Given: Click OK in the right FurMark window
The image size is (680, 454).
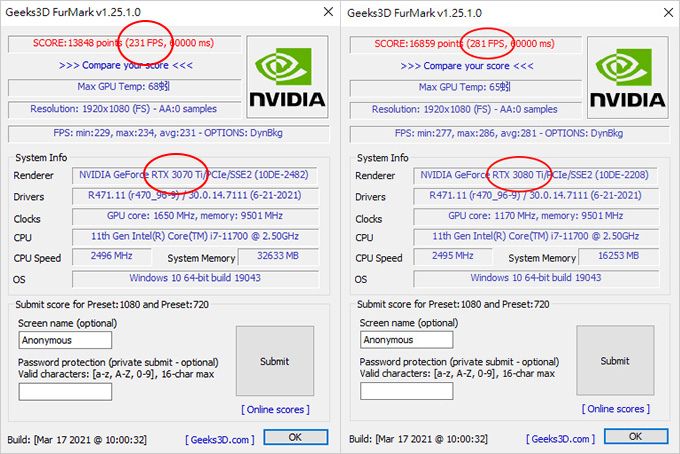Looking at the screenshot, I should [x=636, y=436].
